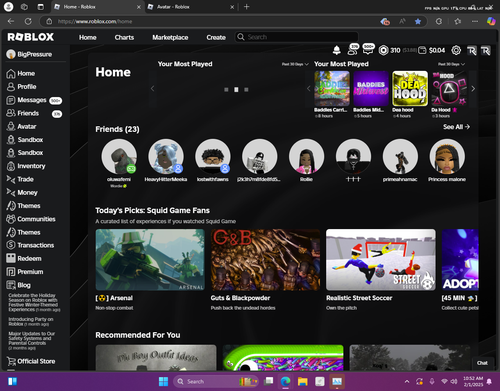This screenshot has height=391, width=500.
Task: Click the Roblox search field
Action: pos(297,37)
